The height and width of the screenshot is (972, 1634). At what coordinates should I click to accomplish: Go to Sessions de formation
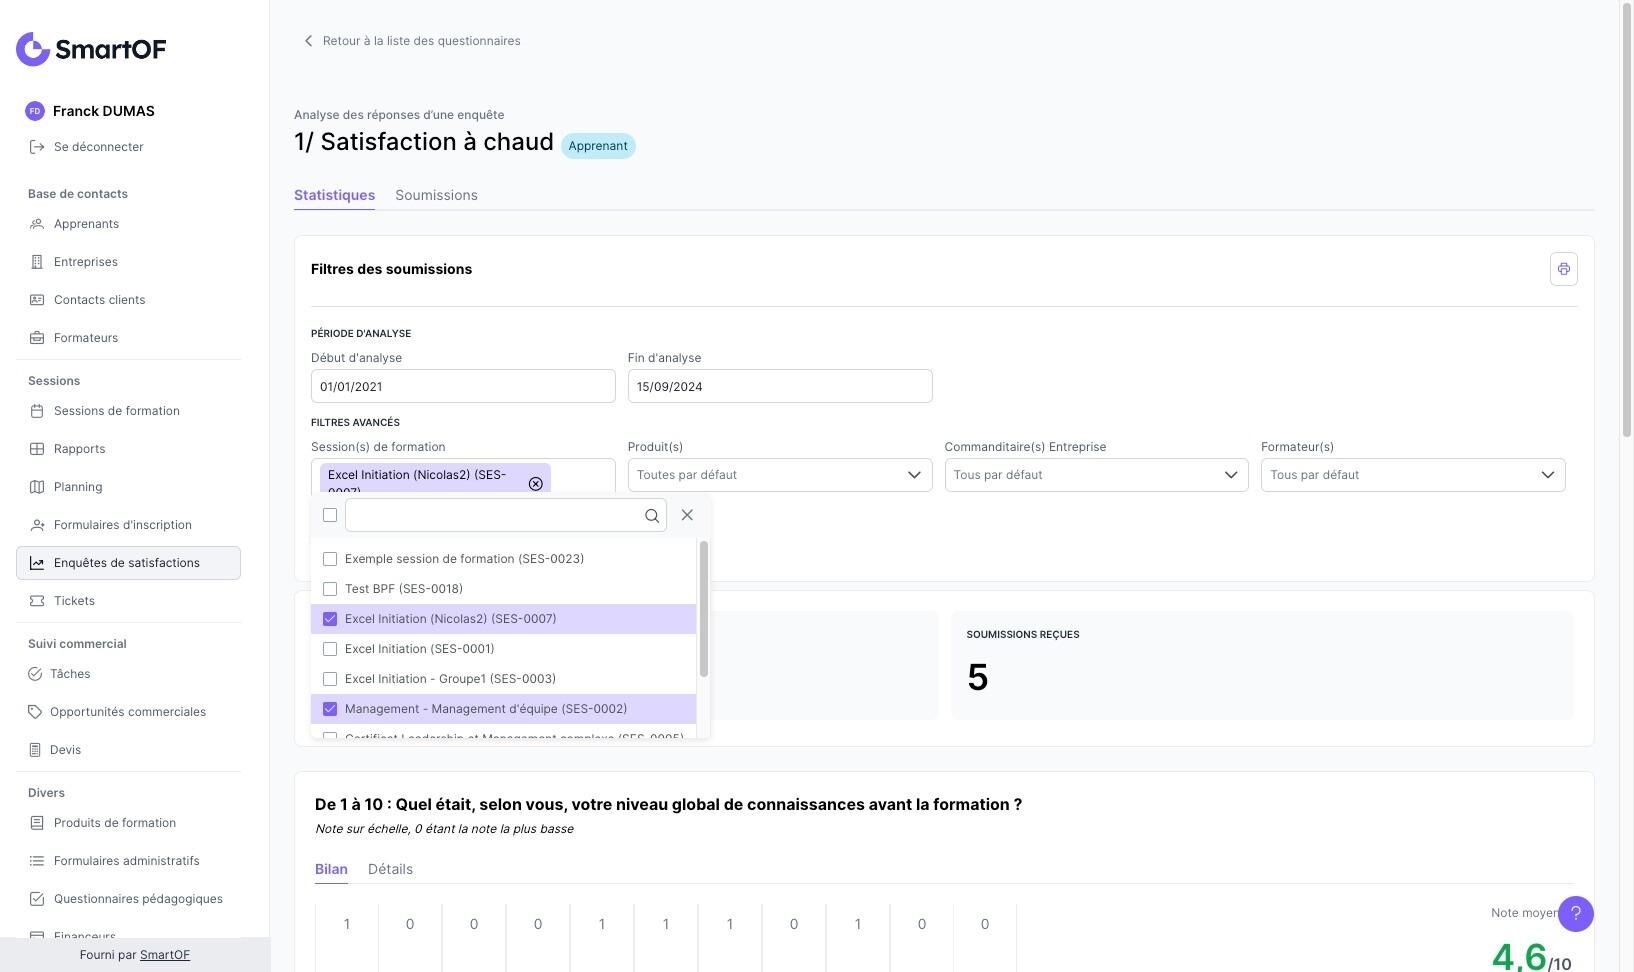point(117,411)
